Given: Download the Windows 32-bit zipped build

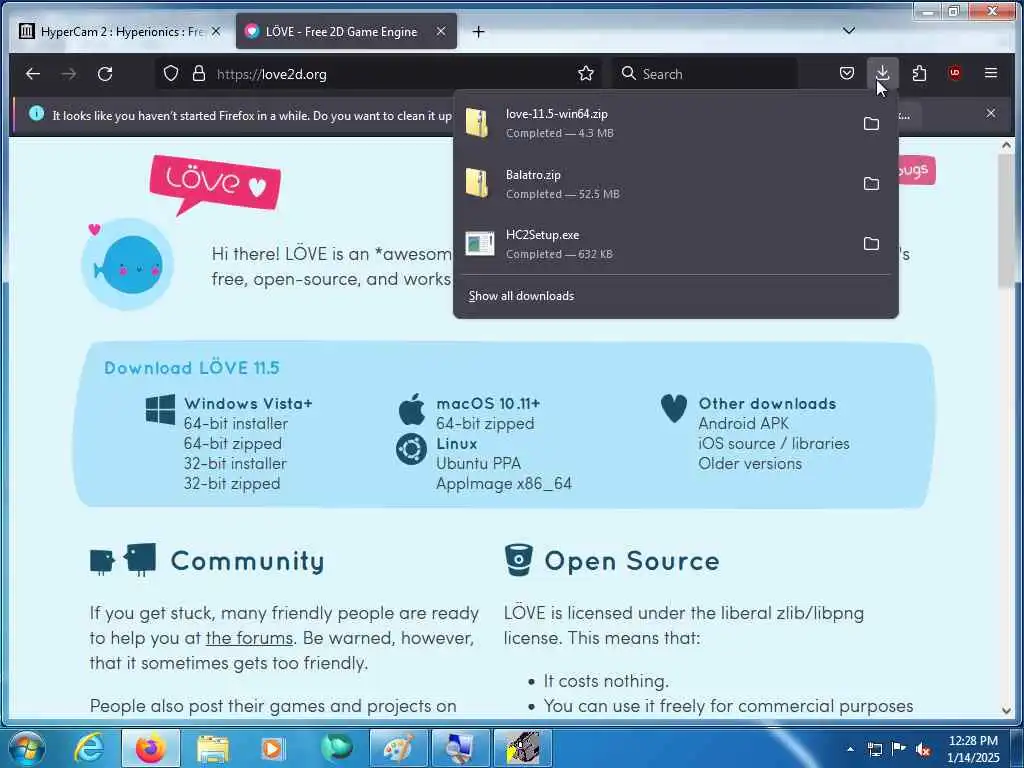Looking at the screenshot, I should tap(232, 484).
